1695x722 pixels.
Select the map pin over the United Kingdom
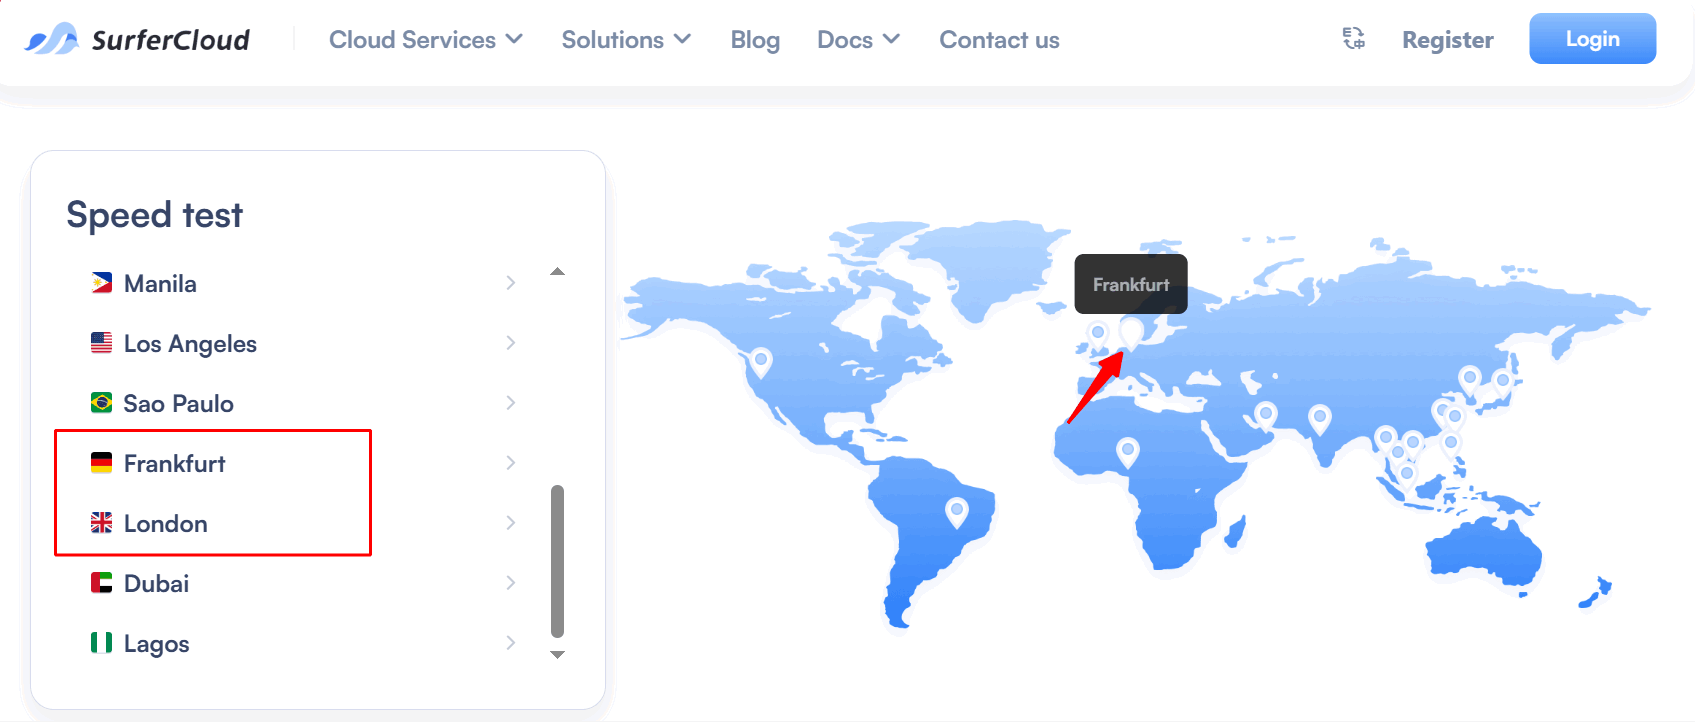1098,335
